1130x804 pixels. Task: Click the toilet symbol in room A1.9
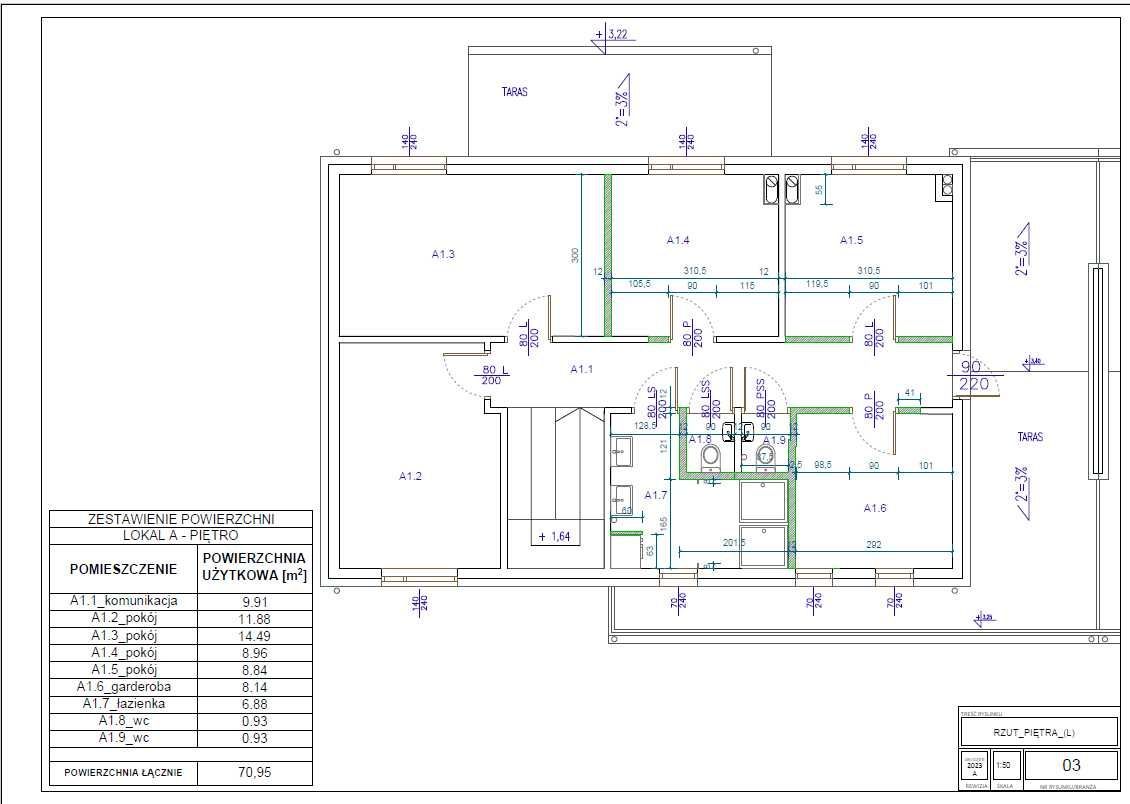(765, 457)
